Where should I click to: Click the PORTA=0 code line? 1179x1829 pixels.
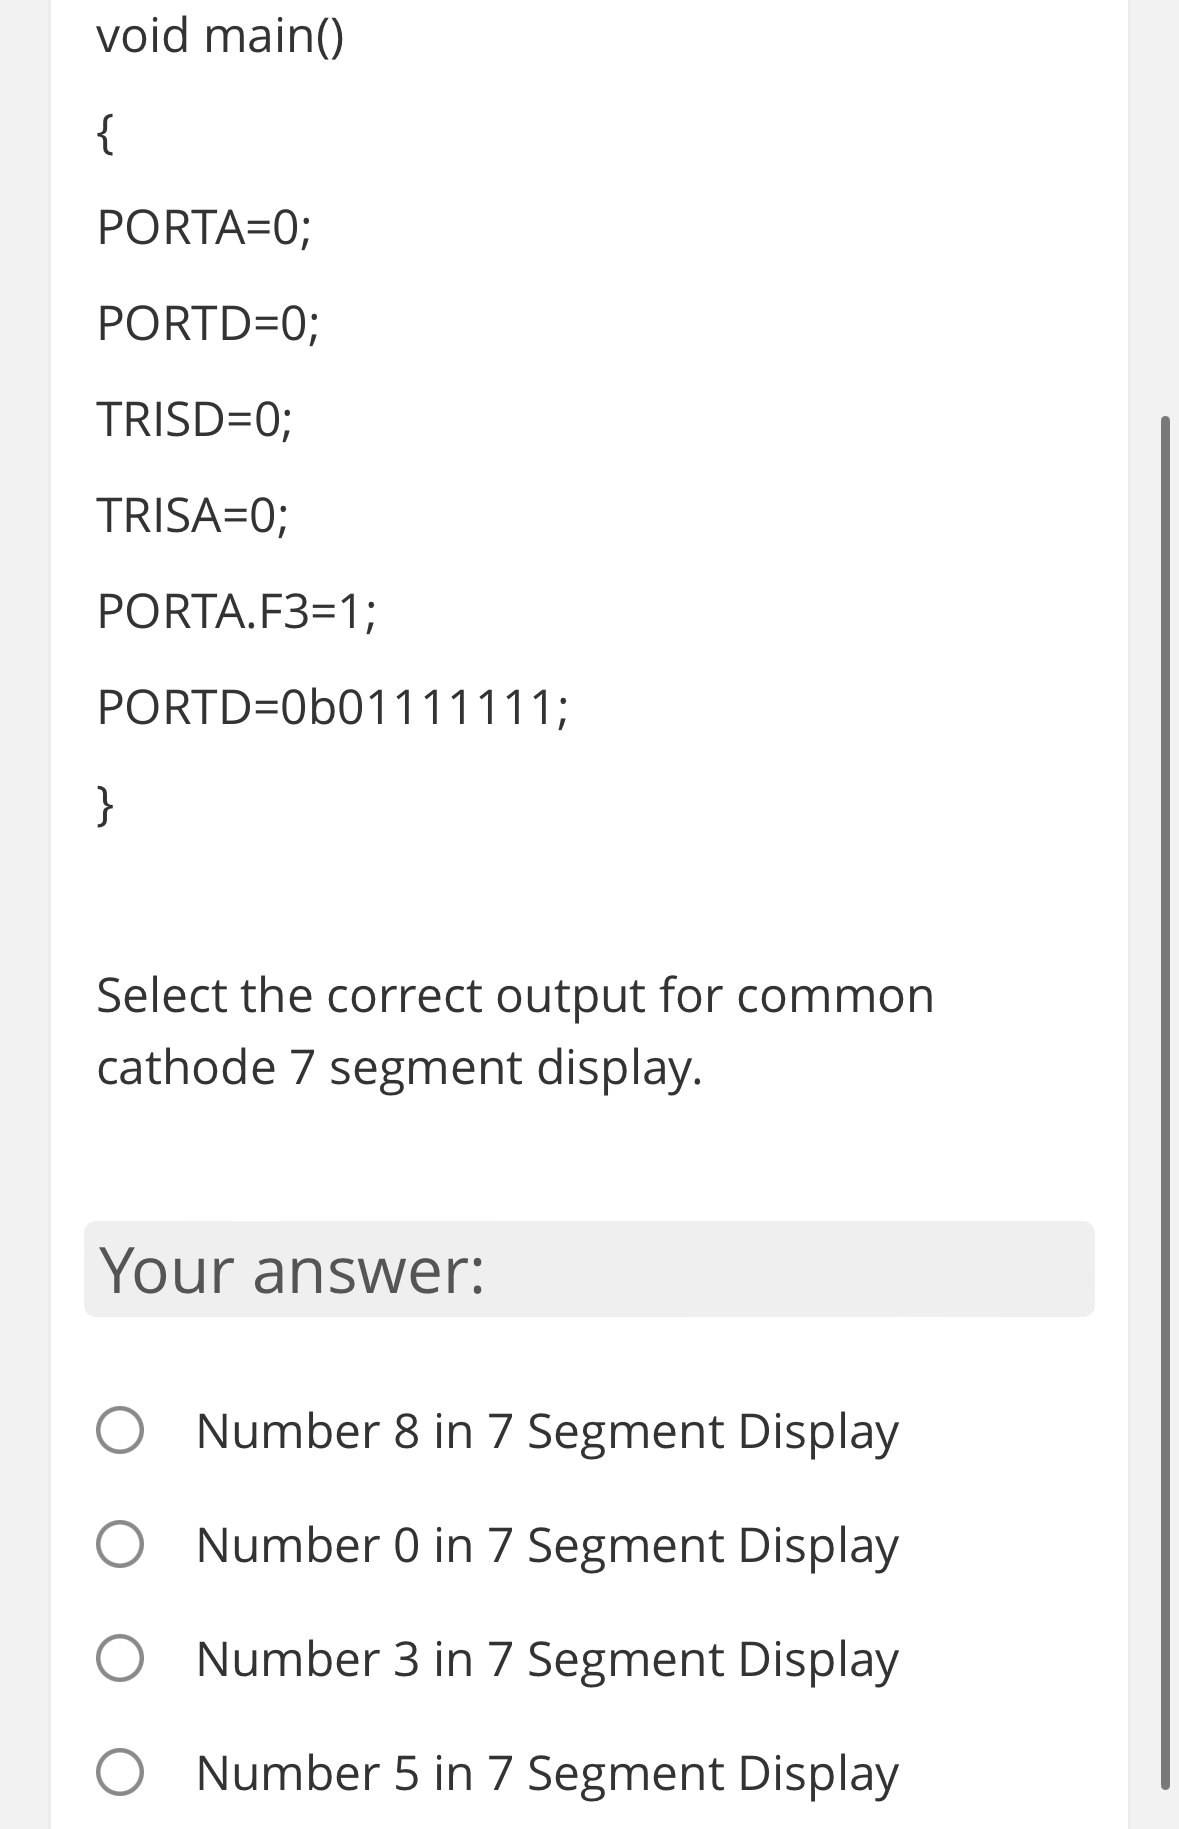click(x=203, y=228)
